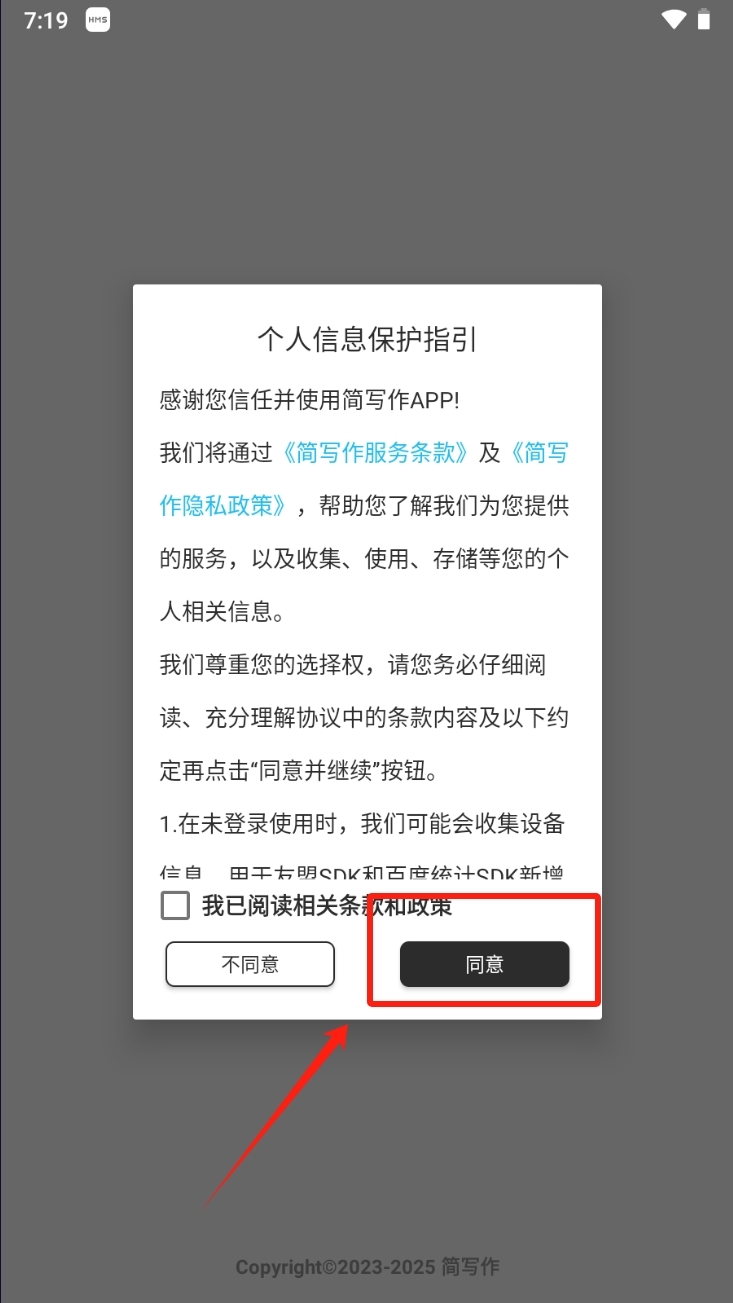The width and height of the screenshot is (733, 1303).
Task: Tap the 1.在未登录使用时 clause line
Action: coord(364,824)
